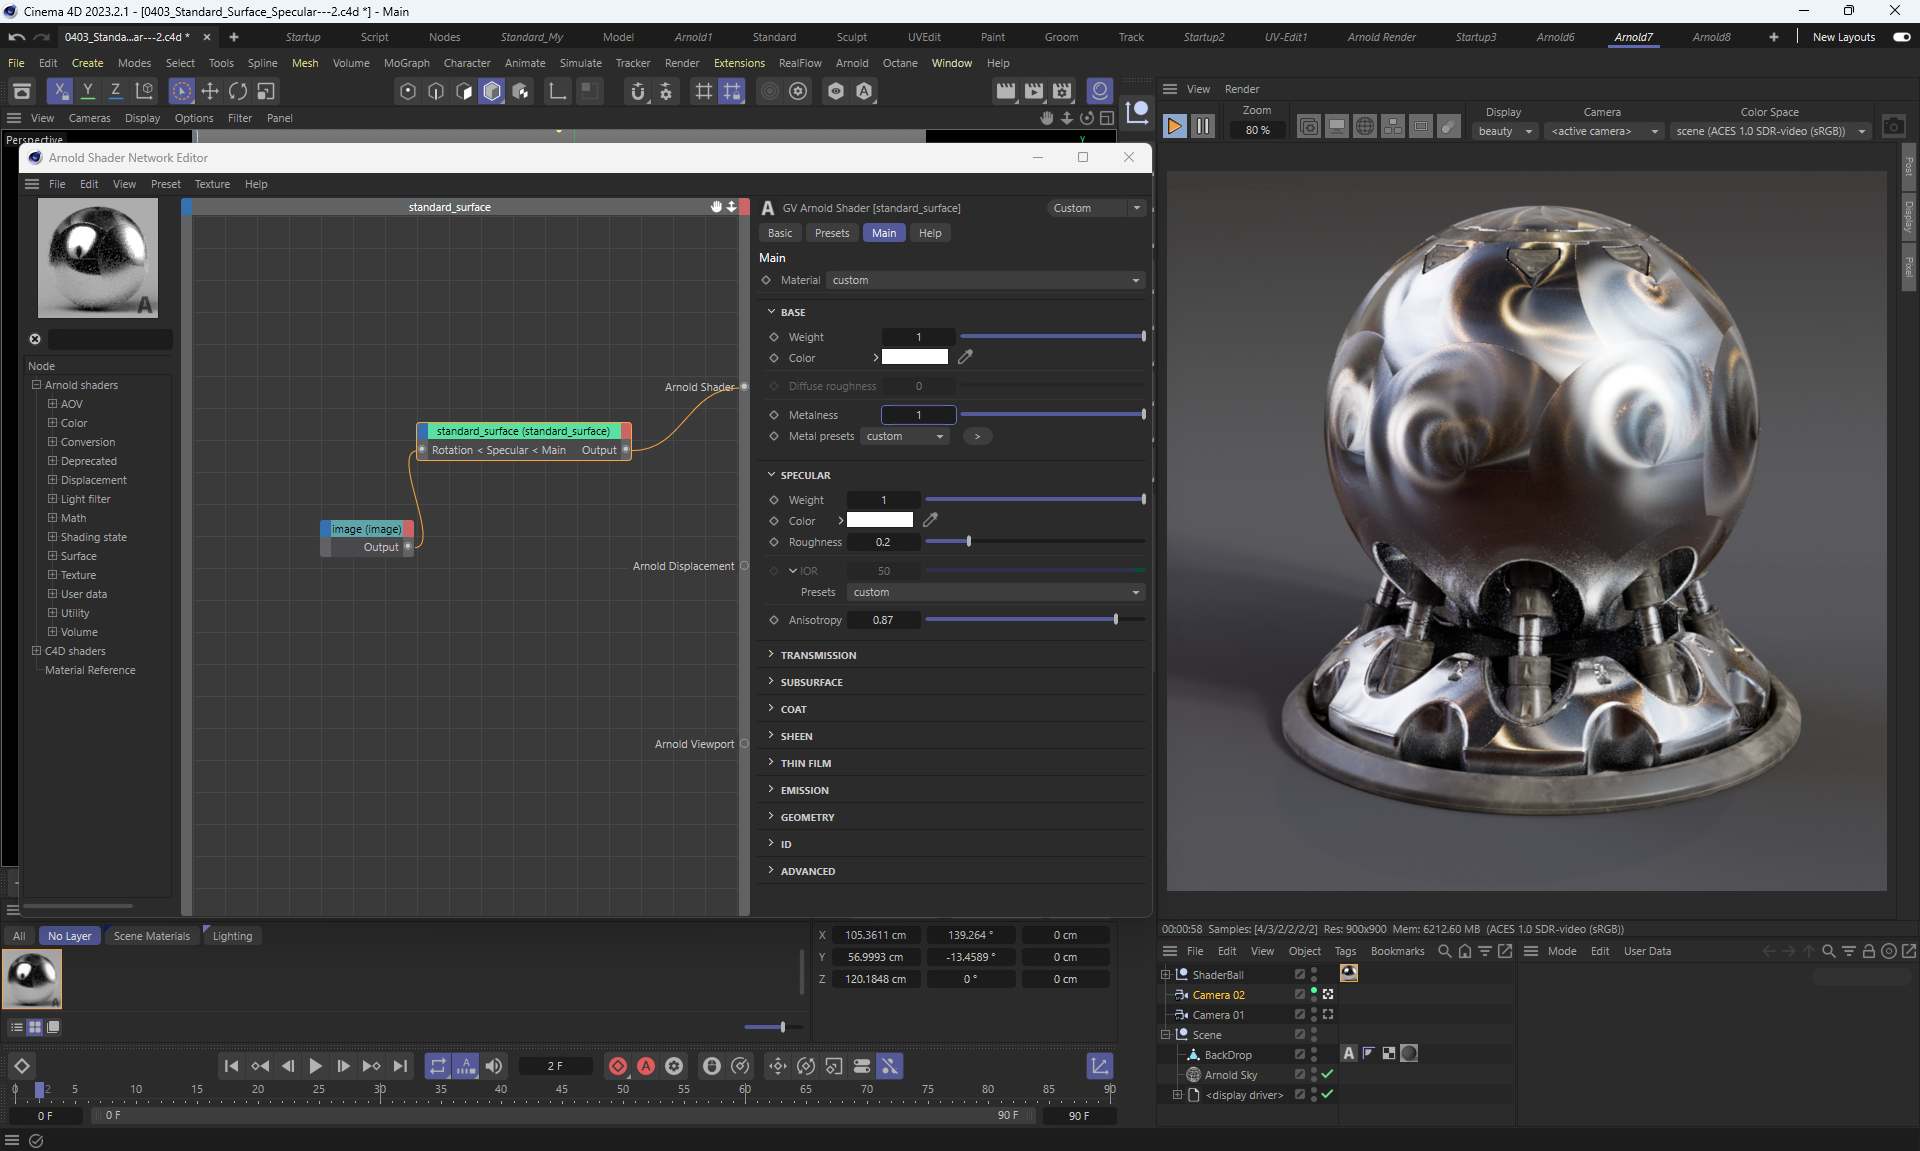Open the Display beauty dropdown

coord(1505,131)
